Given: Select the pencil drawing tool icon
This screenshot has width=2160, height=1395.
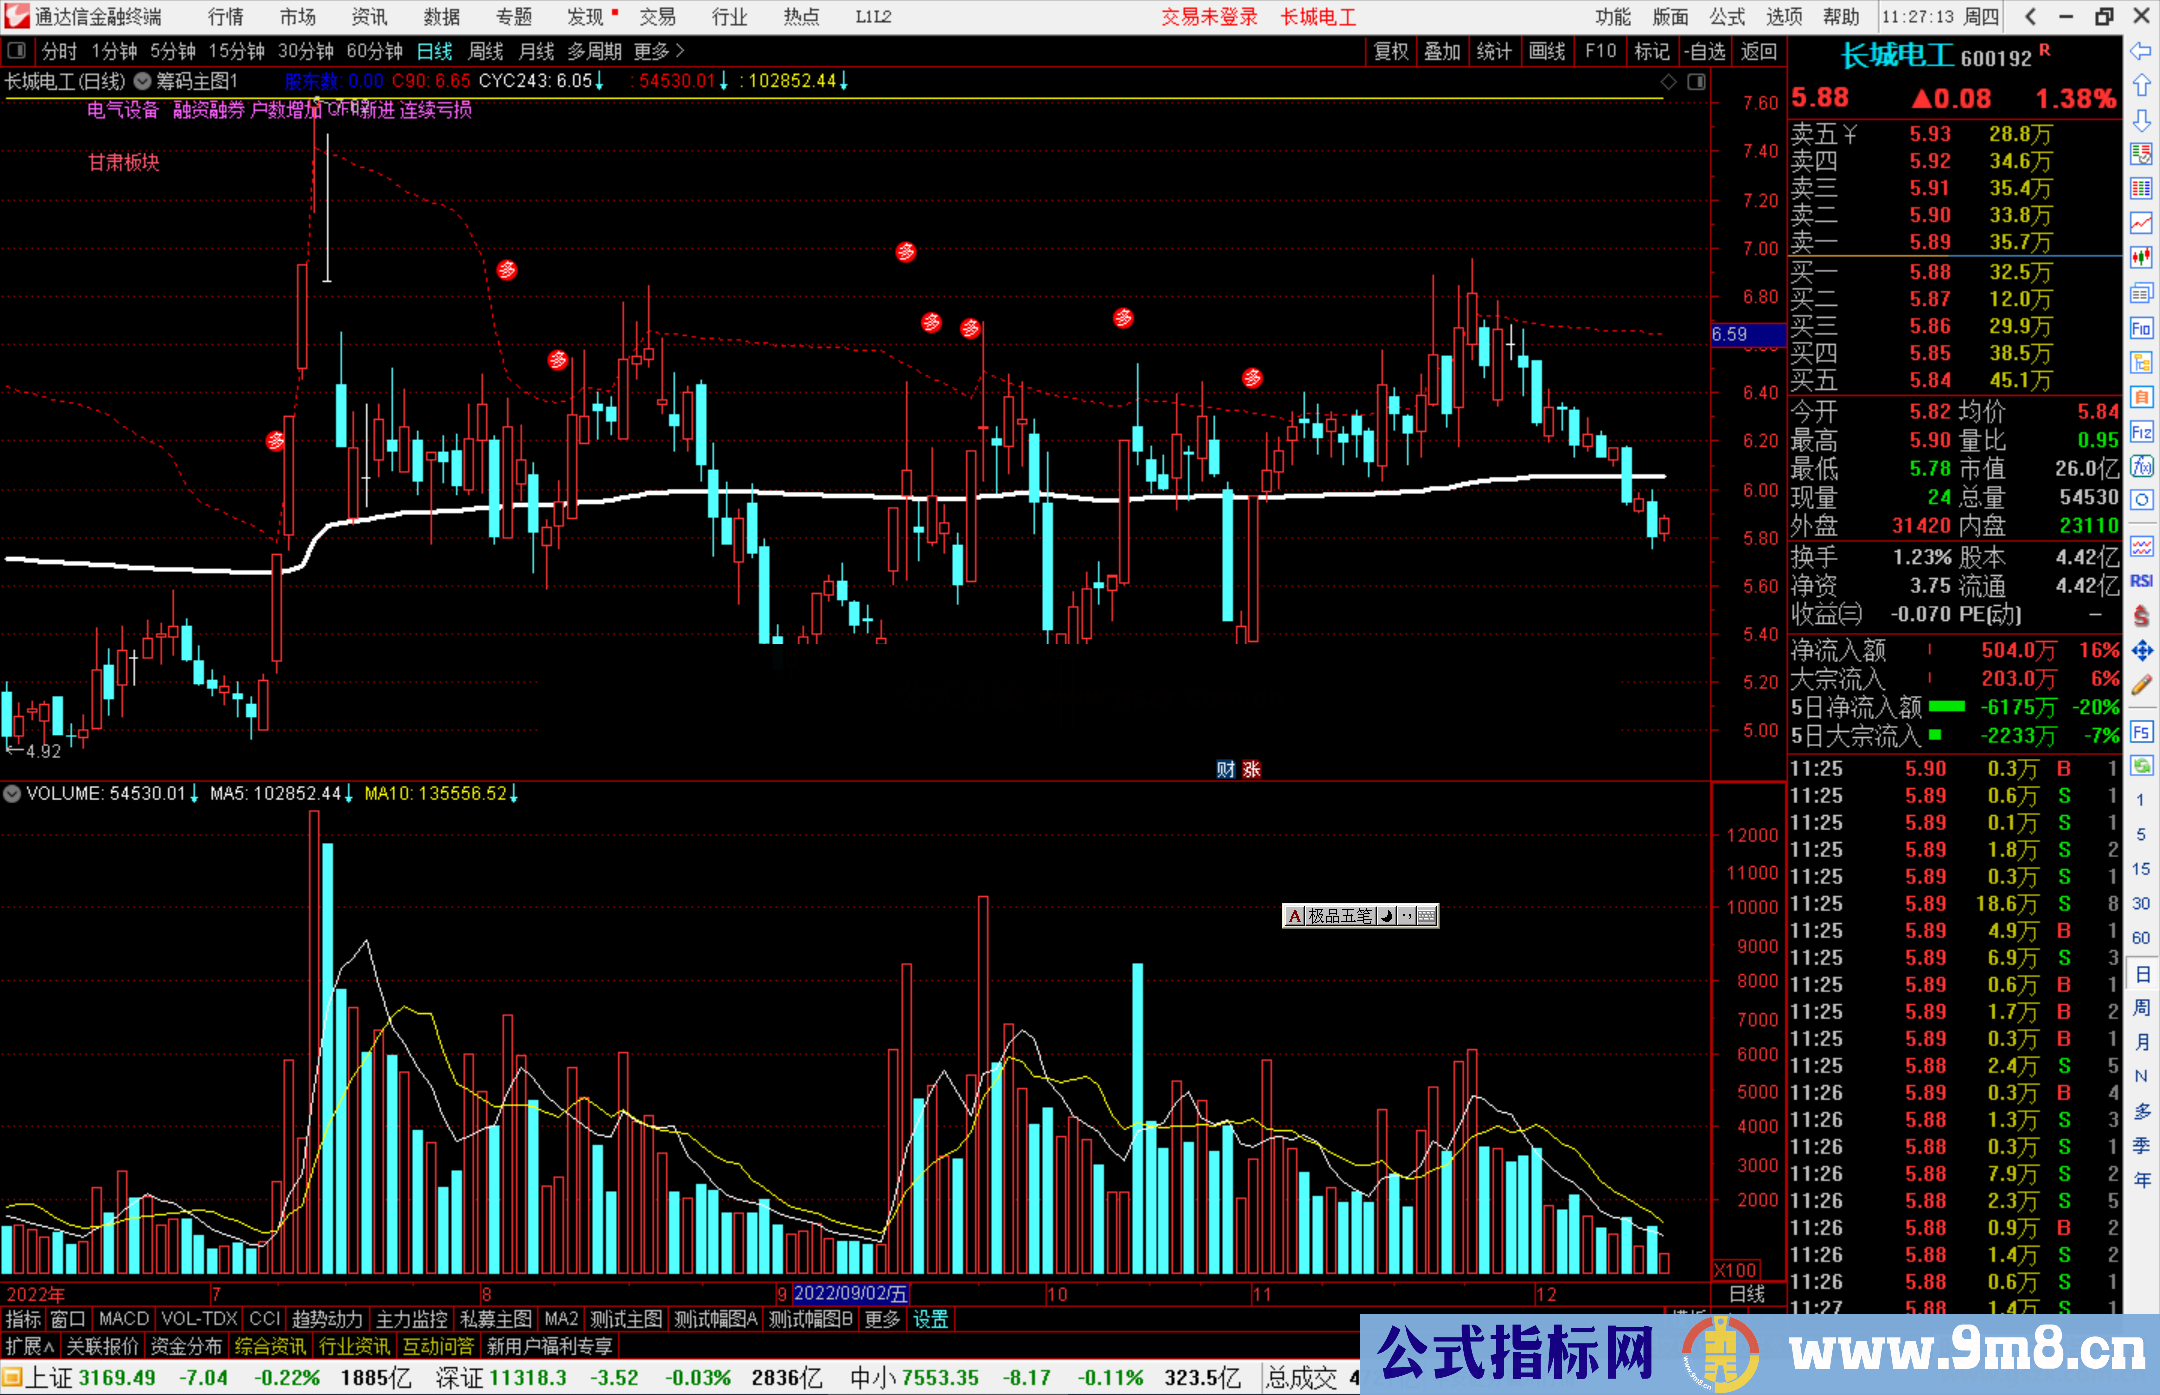Looking at the screenshot, I should point(2141,685).
